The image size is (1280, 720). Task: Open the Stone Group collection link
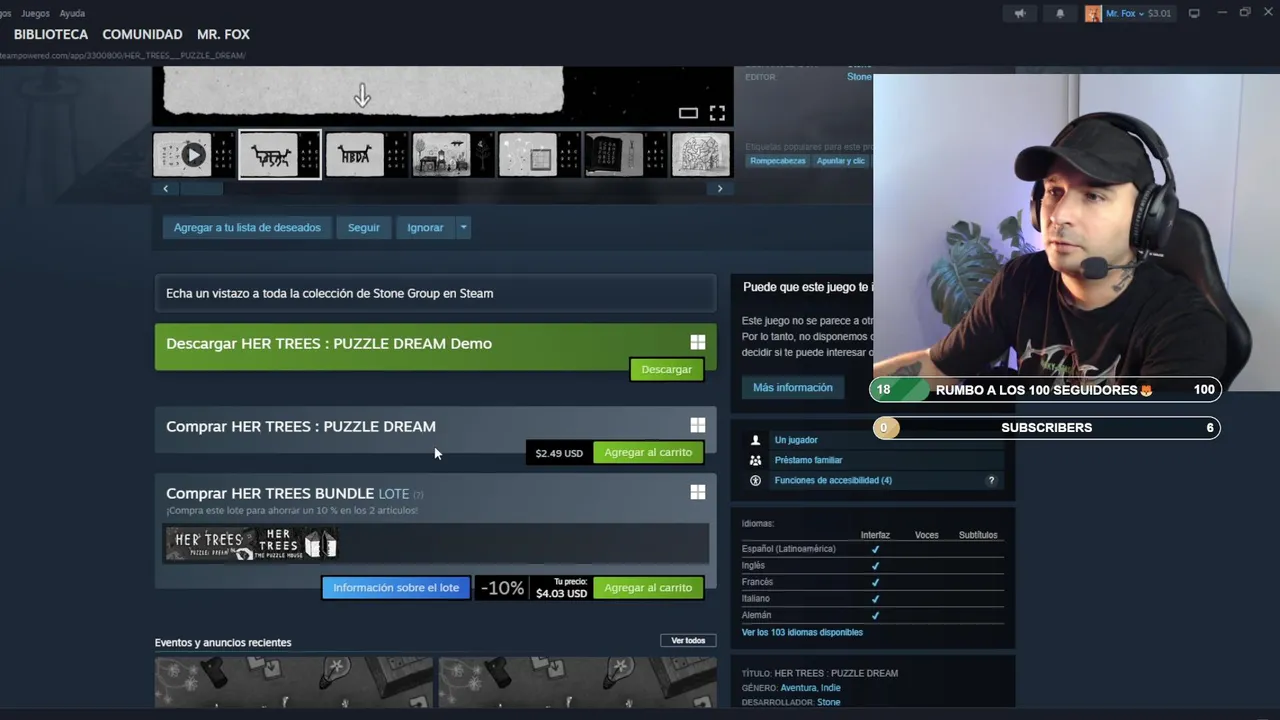(x=435, y=293)
